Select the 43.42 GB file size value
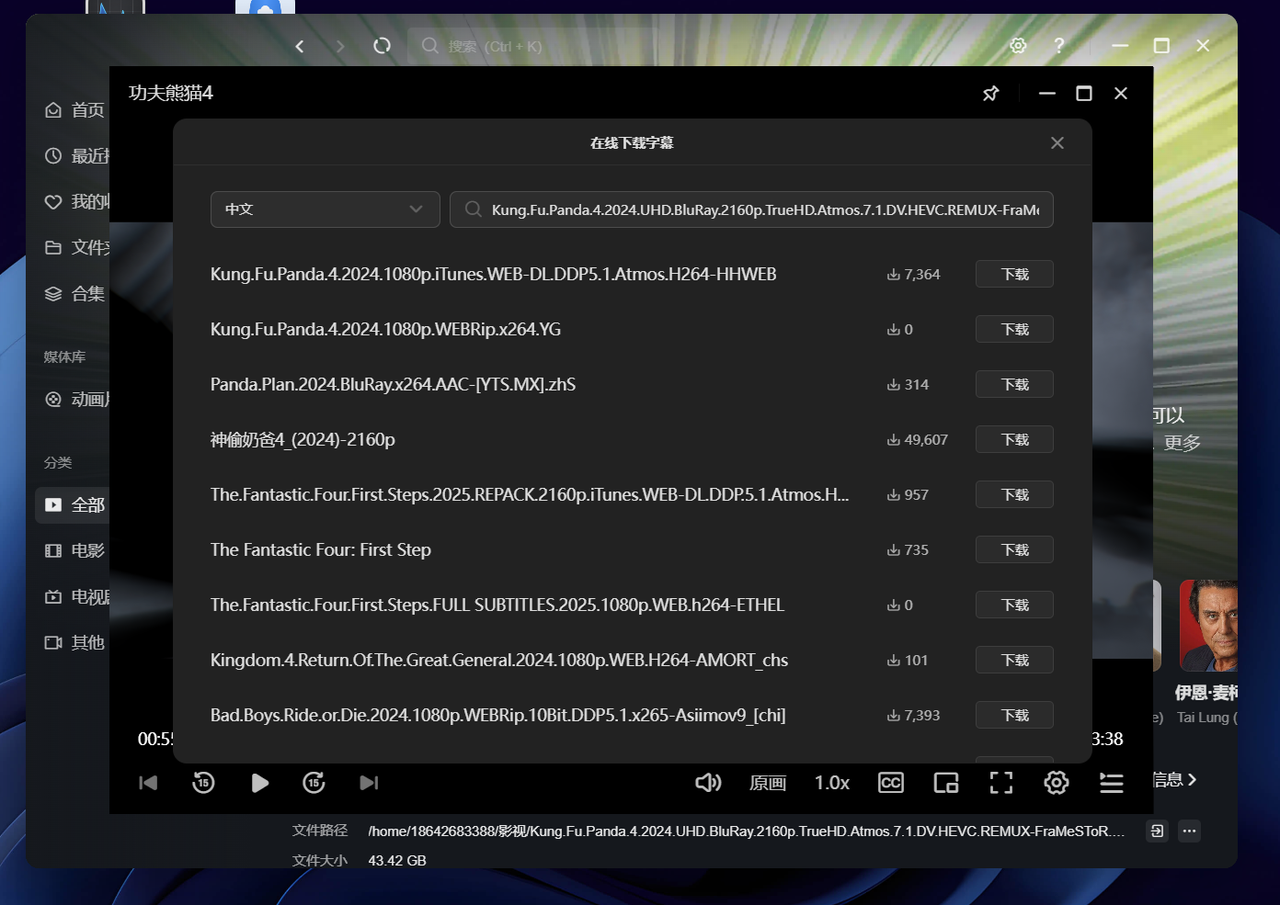The width and height of the screenshot is (1280, 905). click(x=397, y=860)
